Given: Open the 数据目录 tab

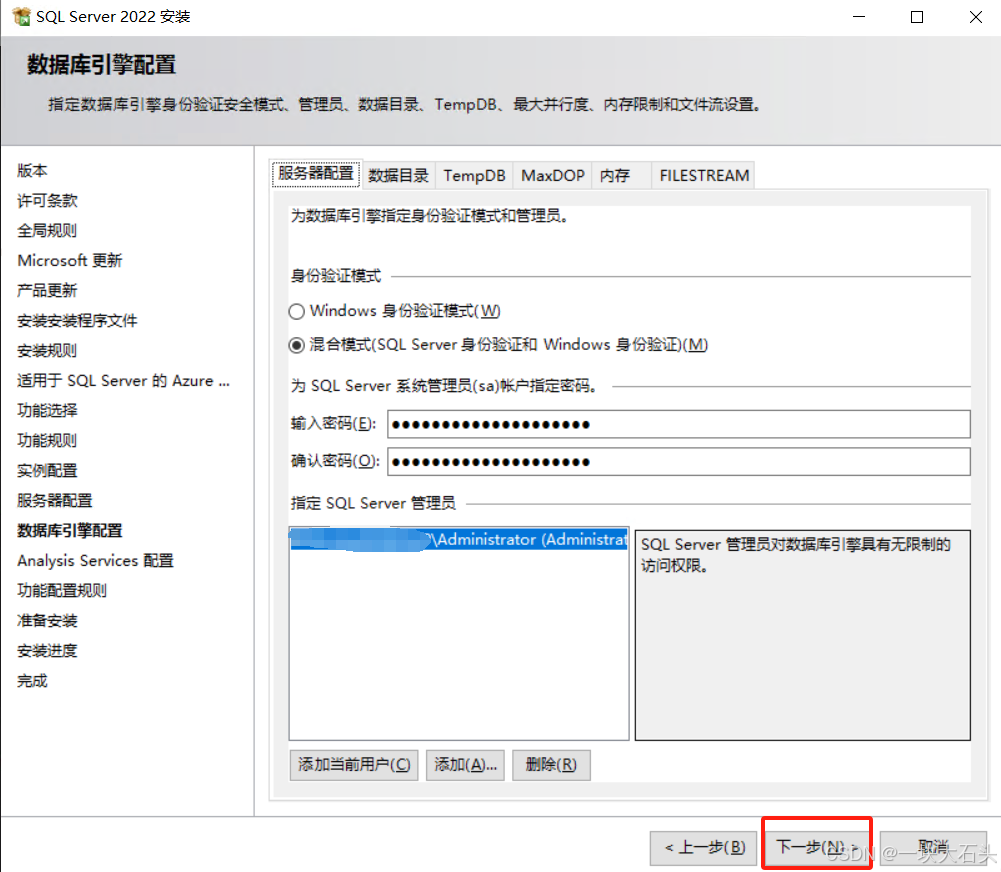Looking at the screenshot, I should [398, 176].
